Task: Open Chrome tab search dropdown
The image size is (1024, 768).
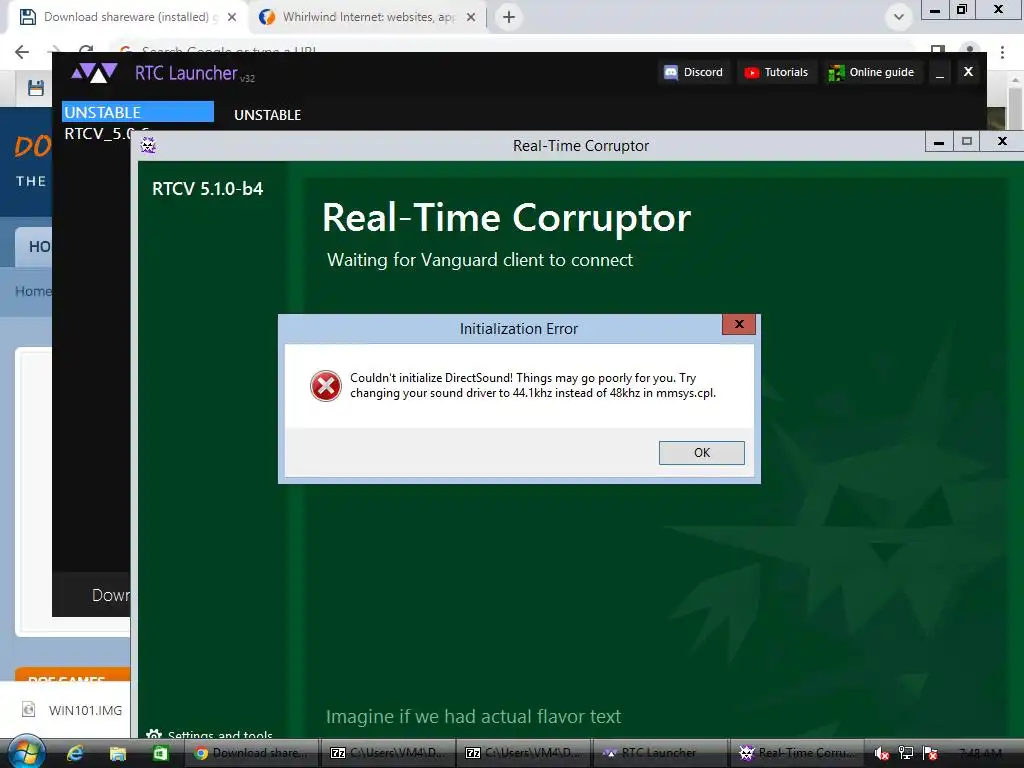Action: point(899,17)
